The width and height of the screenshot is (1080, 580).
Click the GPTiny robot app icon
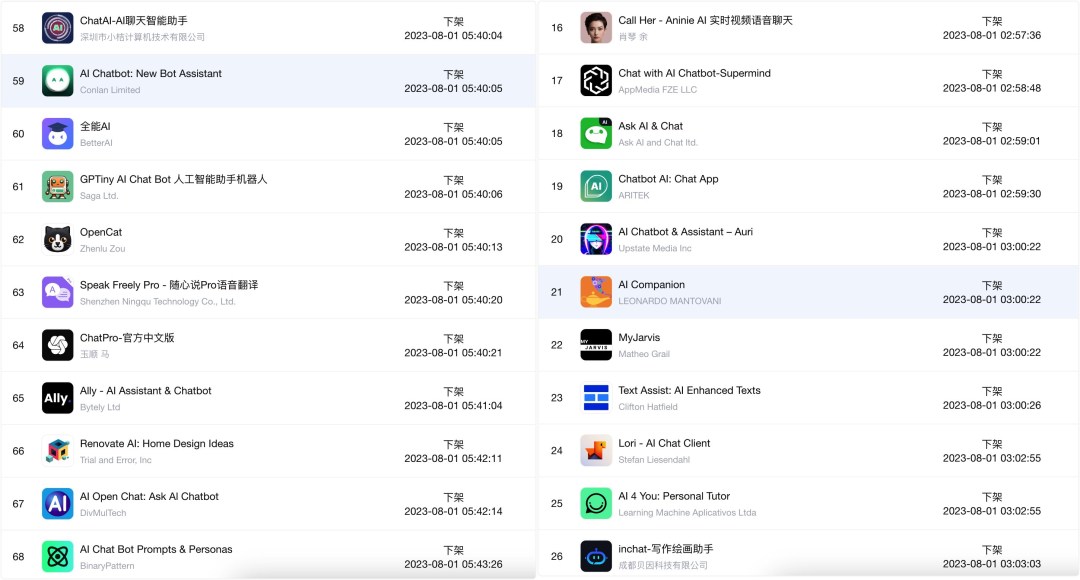click(57, 187)
